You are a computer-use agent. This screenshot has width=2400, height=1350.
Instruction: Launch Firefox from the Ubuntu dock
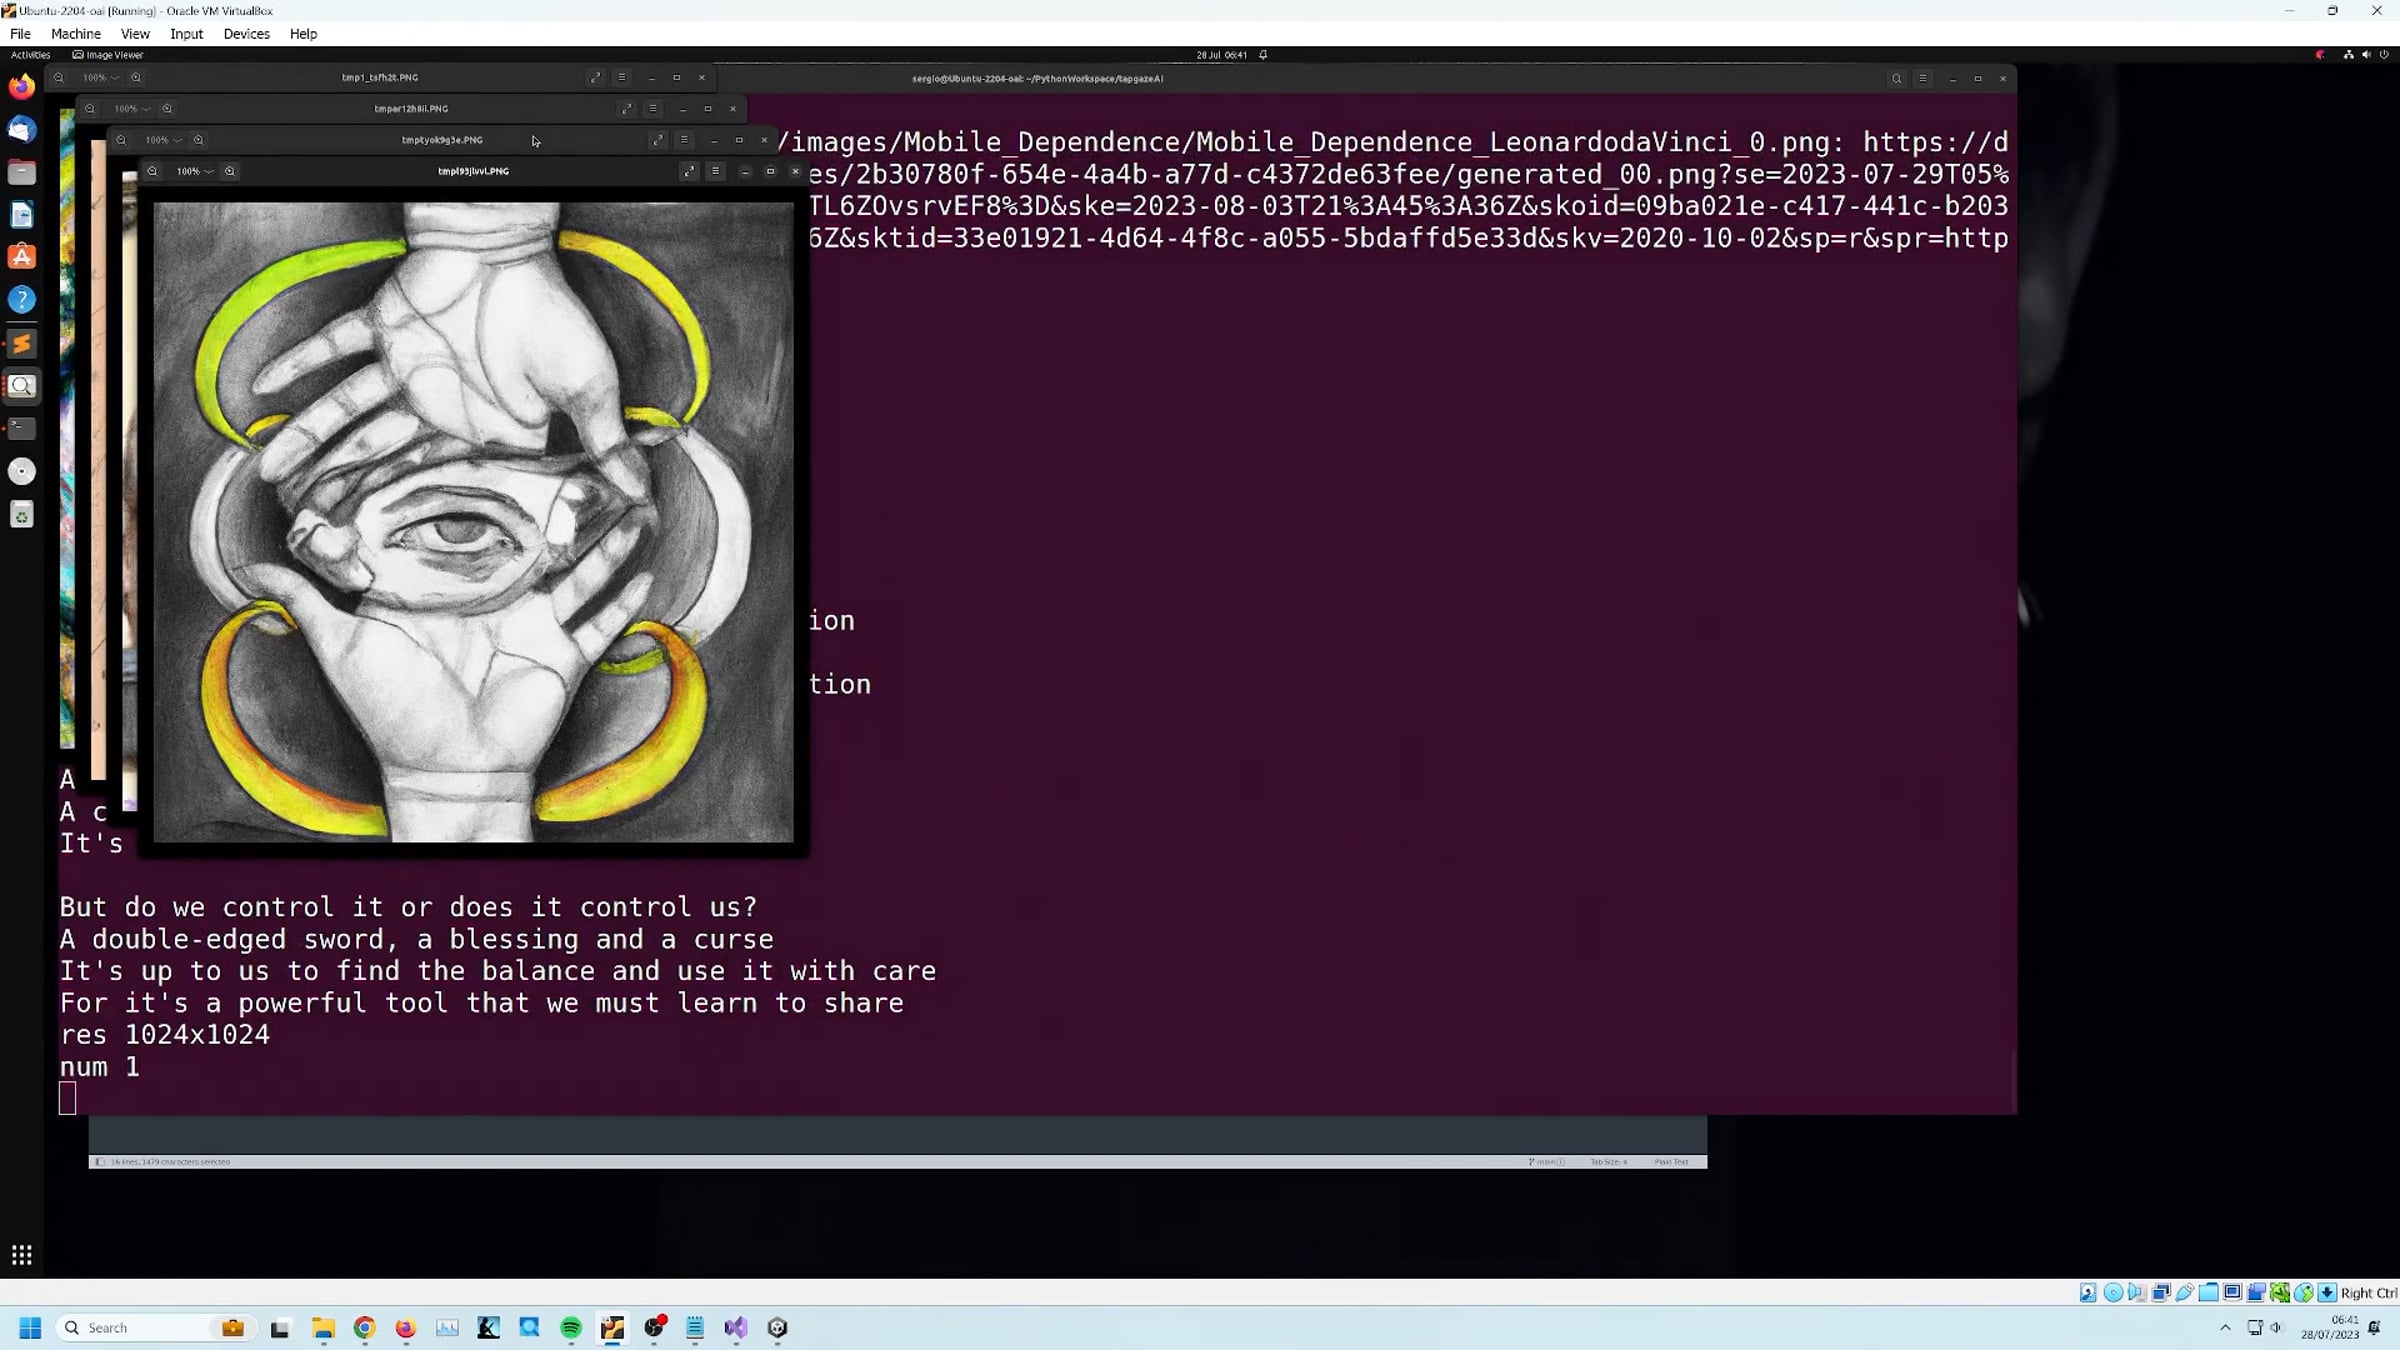[x=21, y=87]
